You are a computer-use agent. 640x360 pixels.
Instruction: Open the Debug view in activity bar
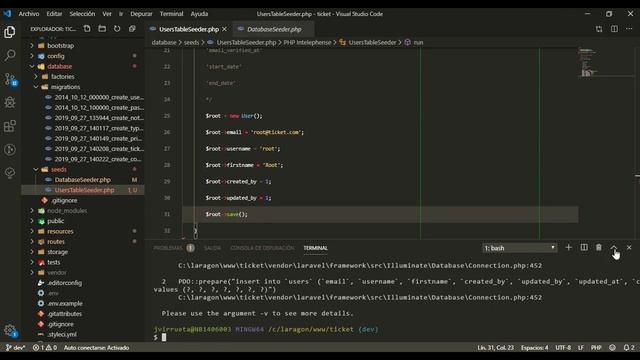point(10,102)
